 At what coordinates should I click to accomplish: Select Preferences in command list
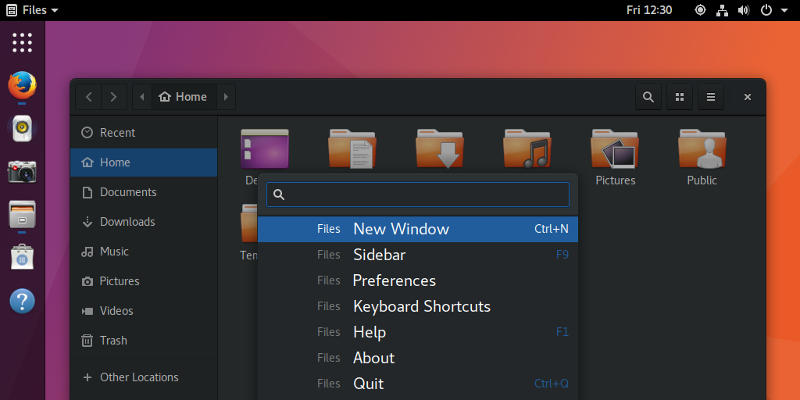418,281
